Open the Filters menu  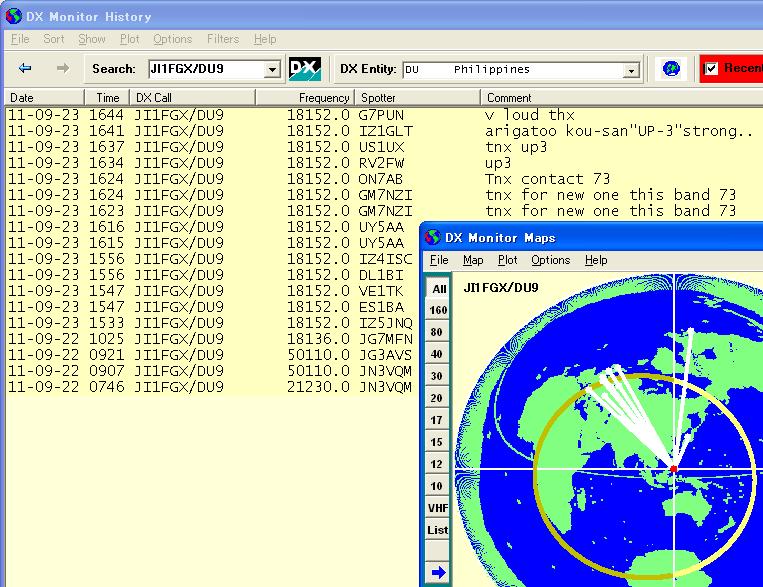(223, 39)
